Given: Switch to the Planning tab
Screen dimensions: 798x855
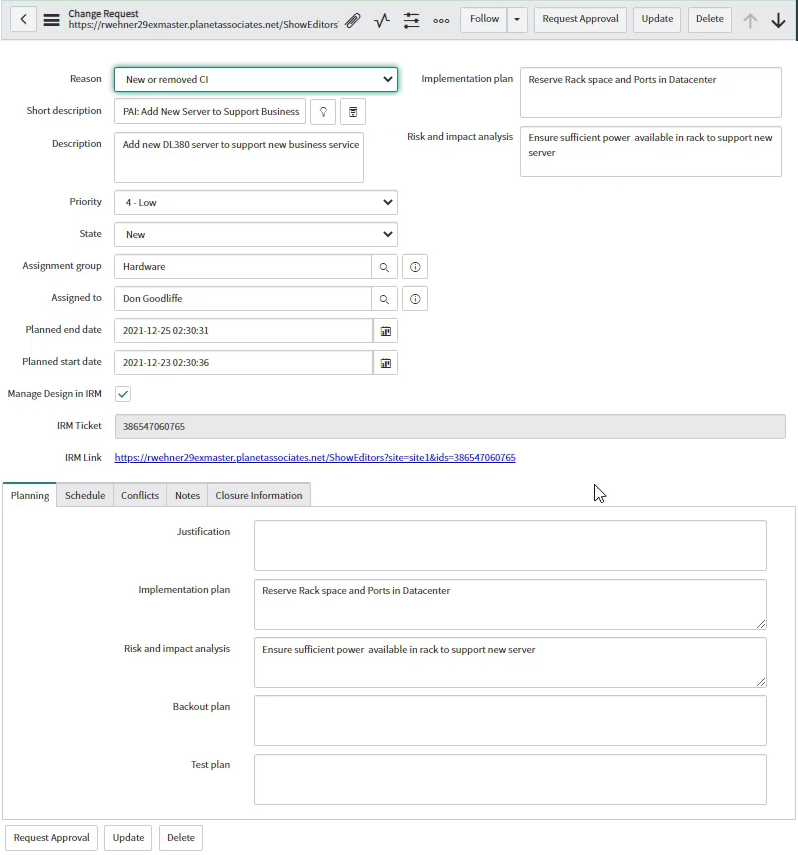Looking at the screenshot, I should point(30,495).
